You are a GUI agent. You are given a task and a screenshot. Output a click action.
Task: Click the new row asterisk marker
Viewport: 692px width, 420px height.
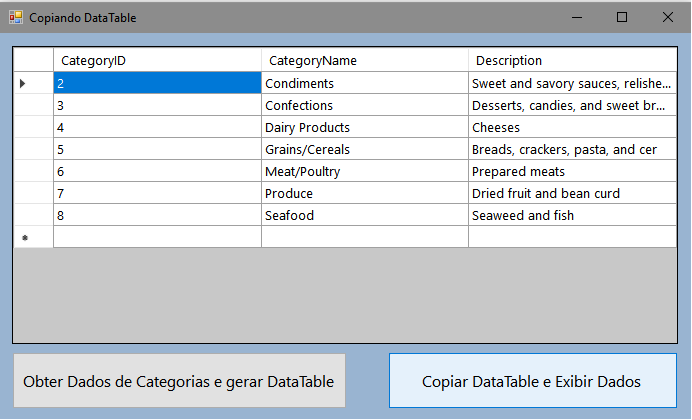(x=25, y=238)
